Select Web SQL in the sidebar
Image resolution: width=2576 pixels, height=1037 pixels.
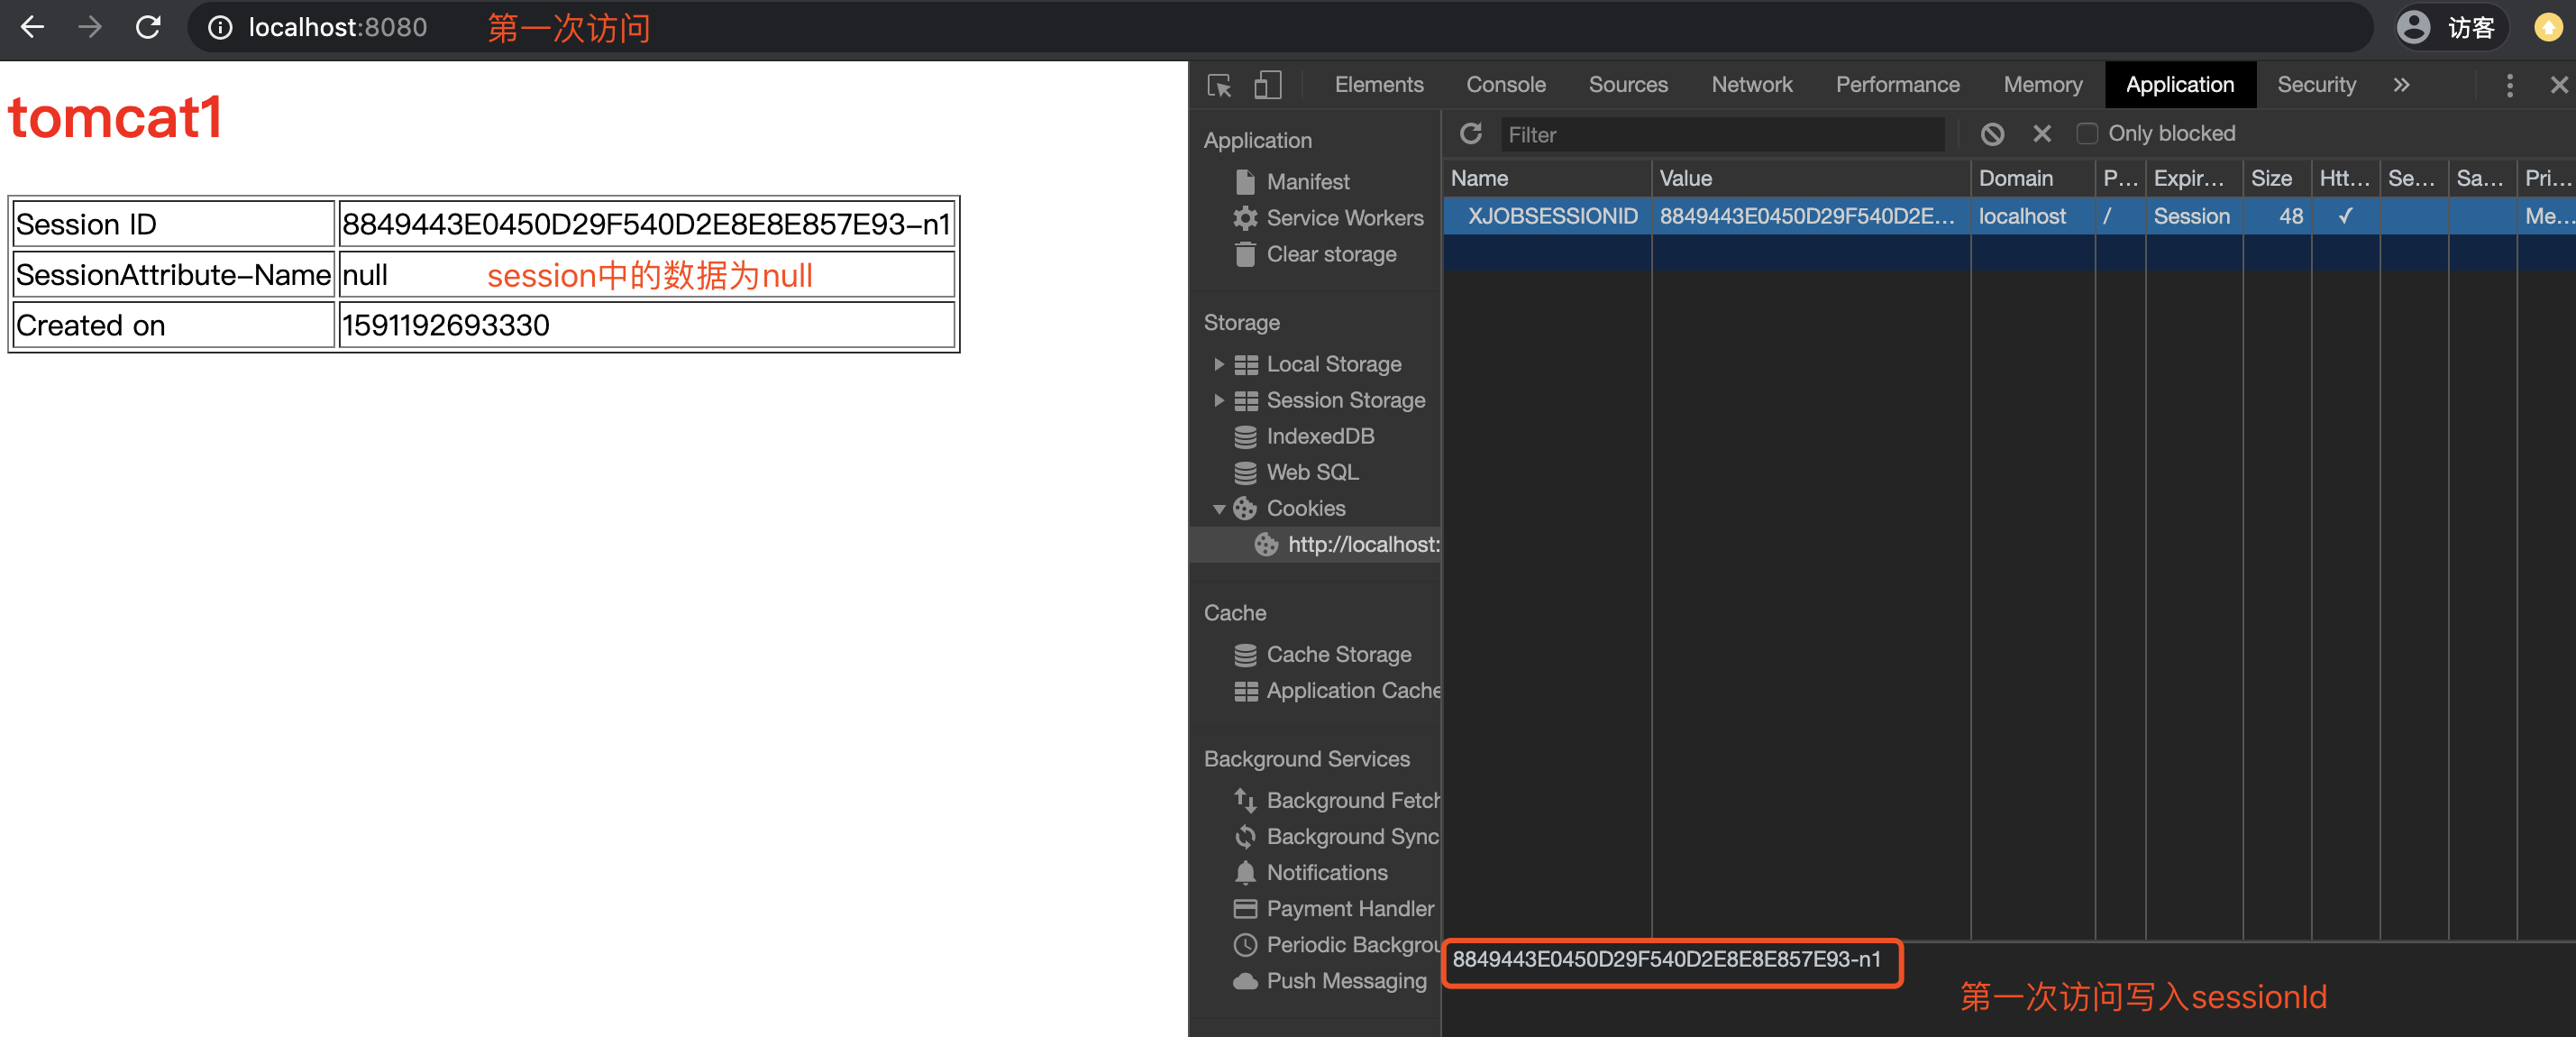(x=1311, y=472)
